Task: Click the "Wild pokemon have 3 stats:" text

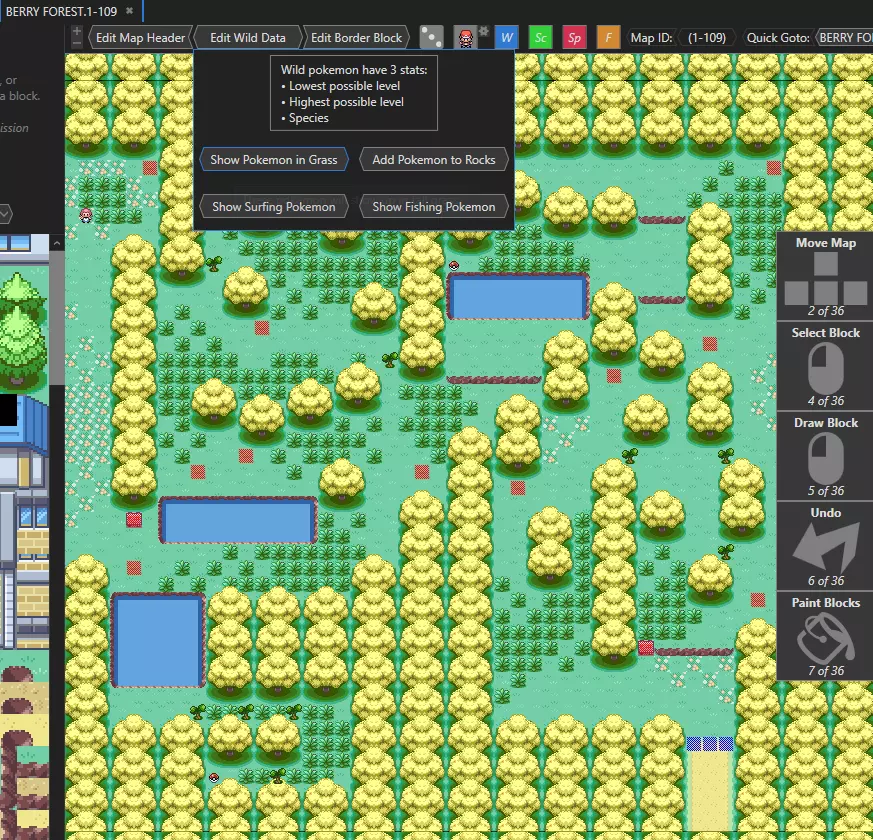Action: (x=354, y=70)
